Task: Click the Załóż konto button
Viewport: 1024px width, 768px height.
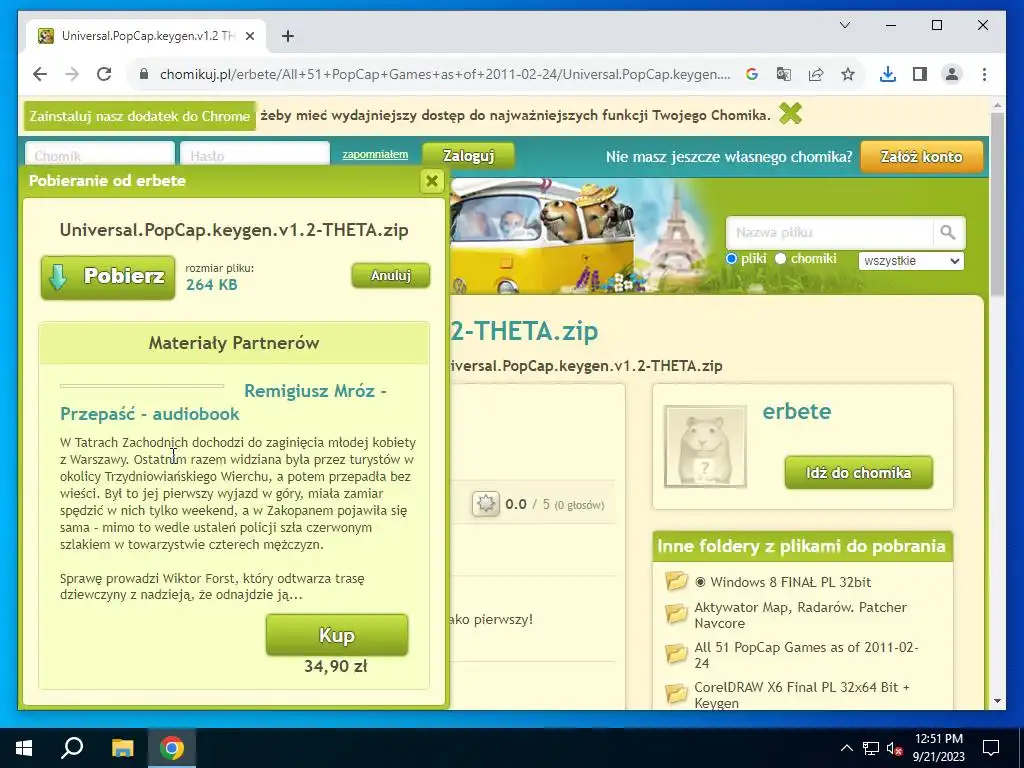Action: (x=921, y=157)
